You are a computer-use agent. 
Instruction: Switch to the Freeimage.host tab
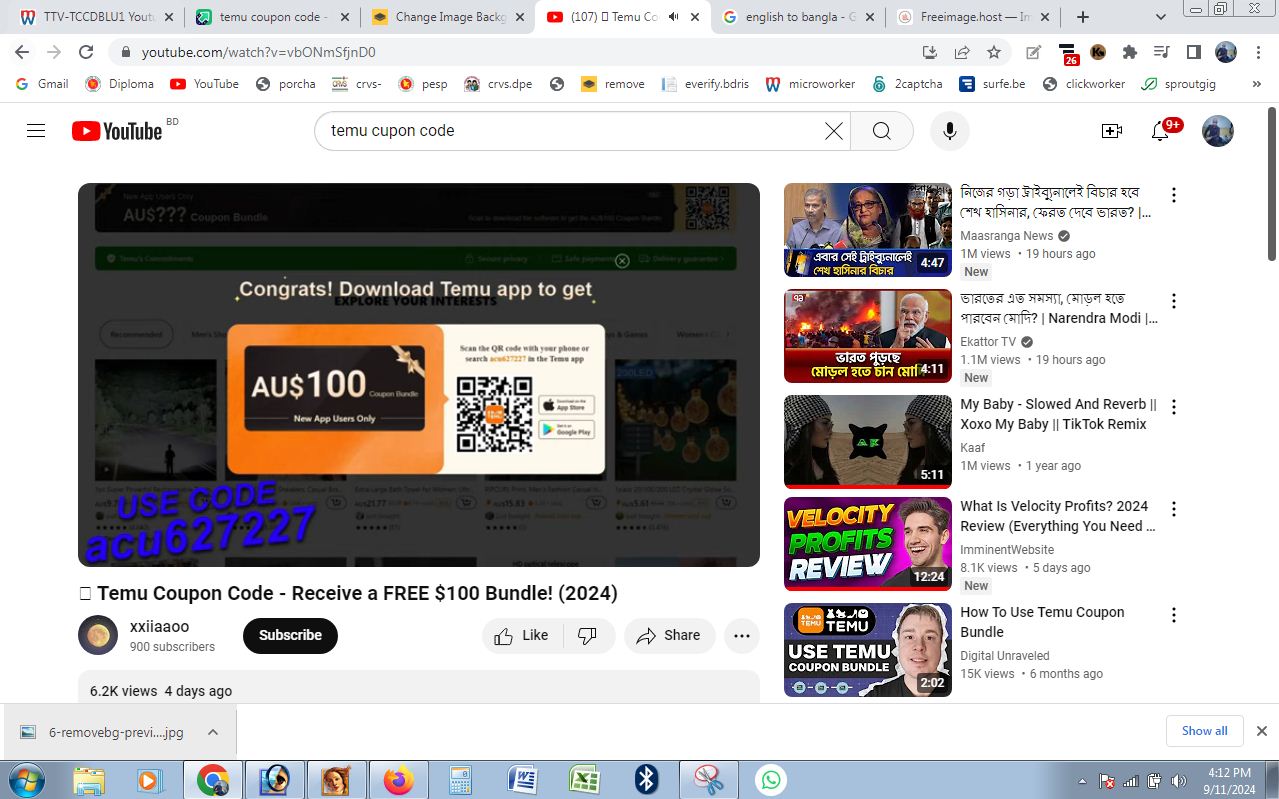pos(973,17)
